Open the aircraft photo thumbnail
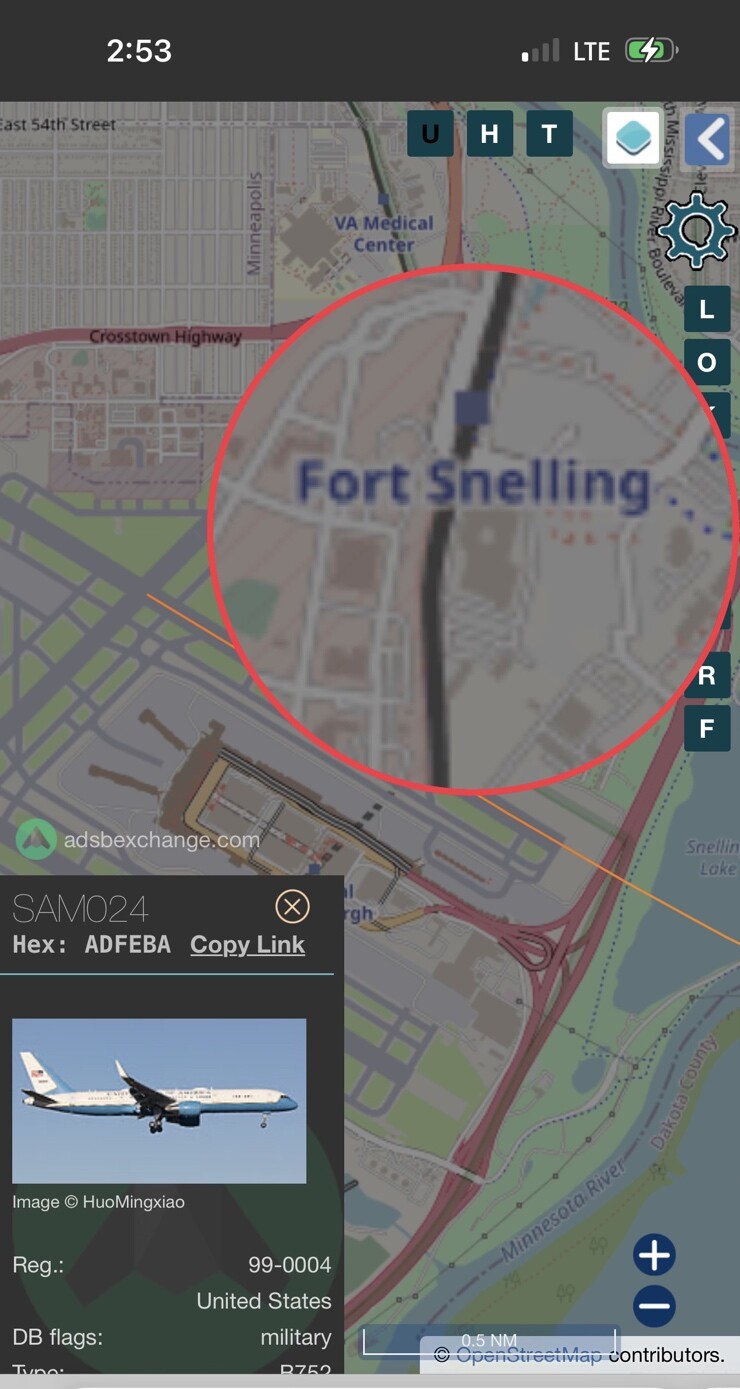Image resolution: width=740 pixels, height=1389 pixels. point(159,1101)
